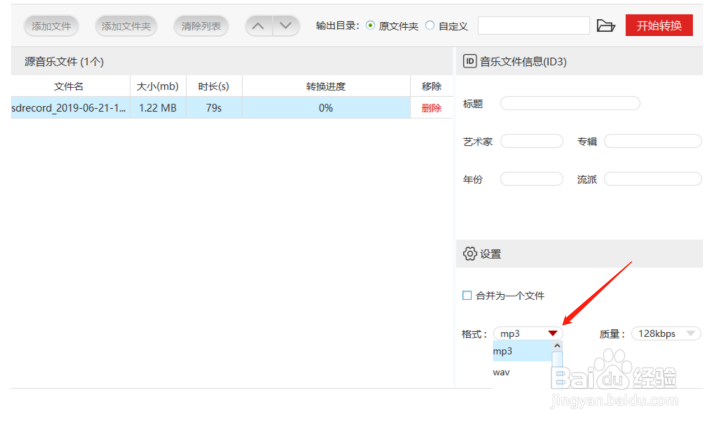Move file up with the up arrow

(x=258, y=26)
